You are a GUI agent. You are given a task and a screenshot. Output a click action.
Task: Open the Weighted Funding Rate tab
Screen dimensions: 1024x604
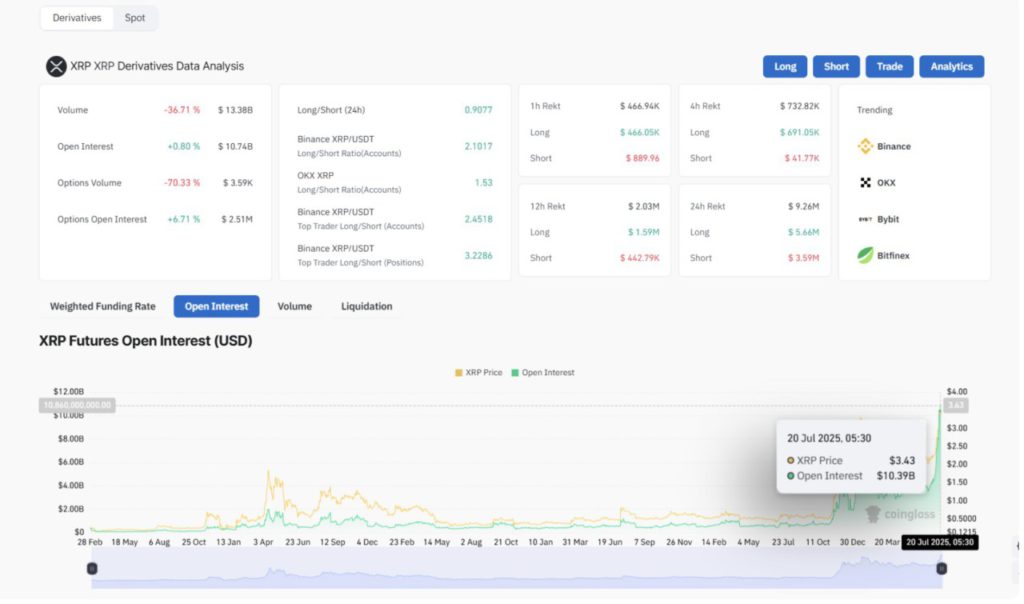coord(105,306)
